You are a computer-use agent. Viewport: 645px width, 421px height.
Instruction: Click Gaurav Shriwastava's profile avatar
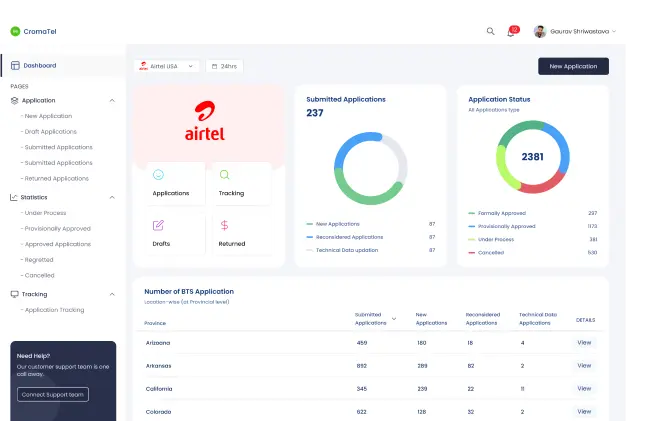pos(540,31)
